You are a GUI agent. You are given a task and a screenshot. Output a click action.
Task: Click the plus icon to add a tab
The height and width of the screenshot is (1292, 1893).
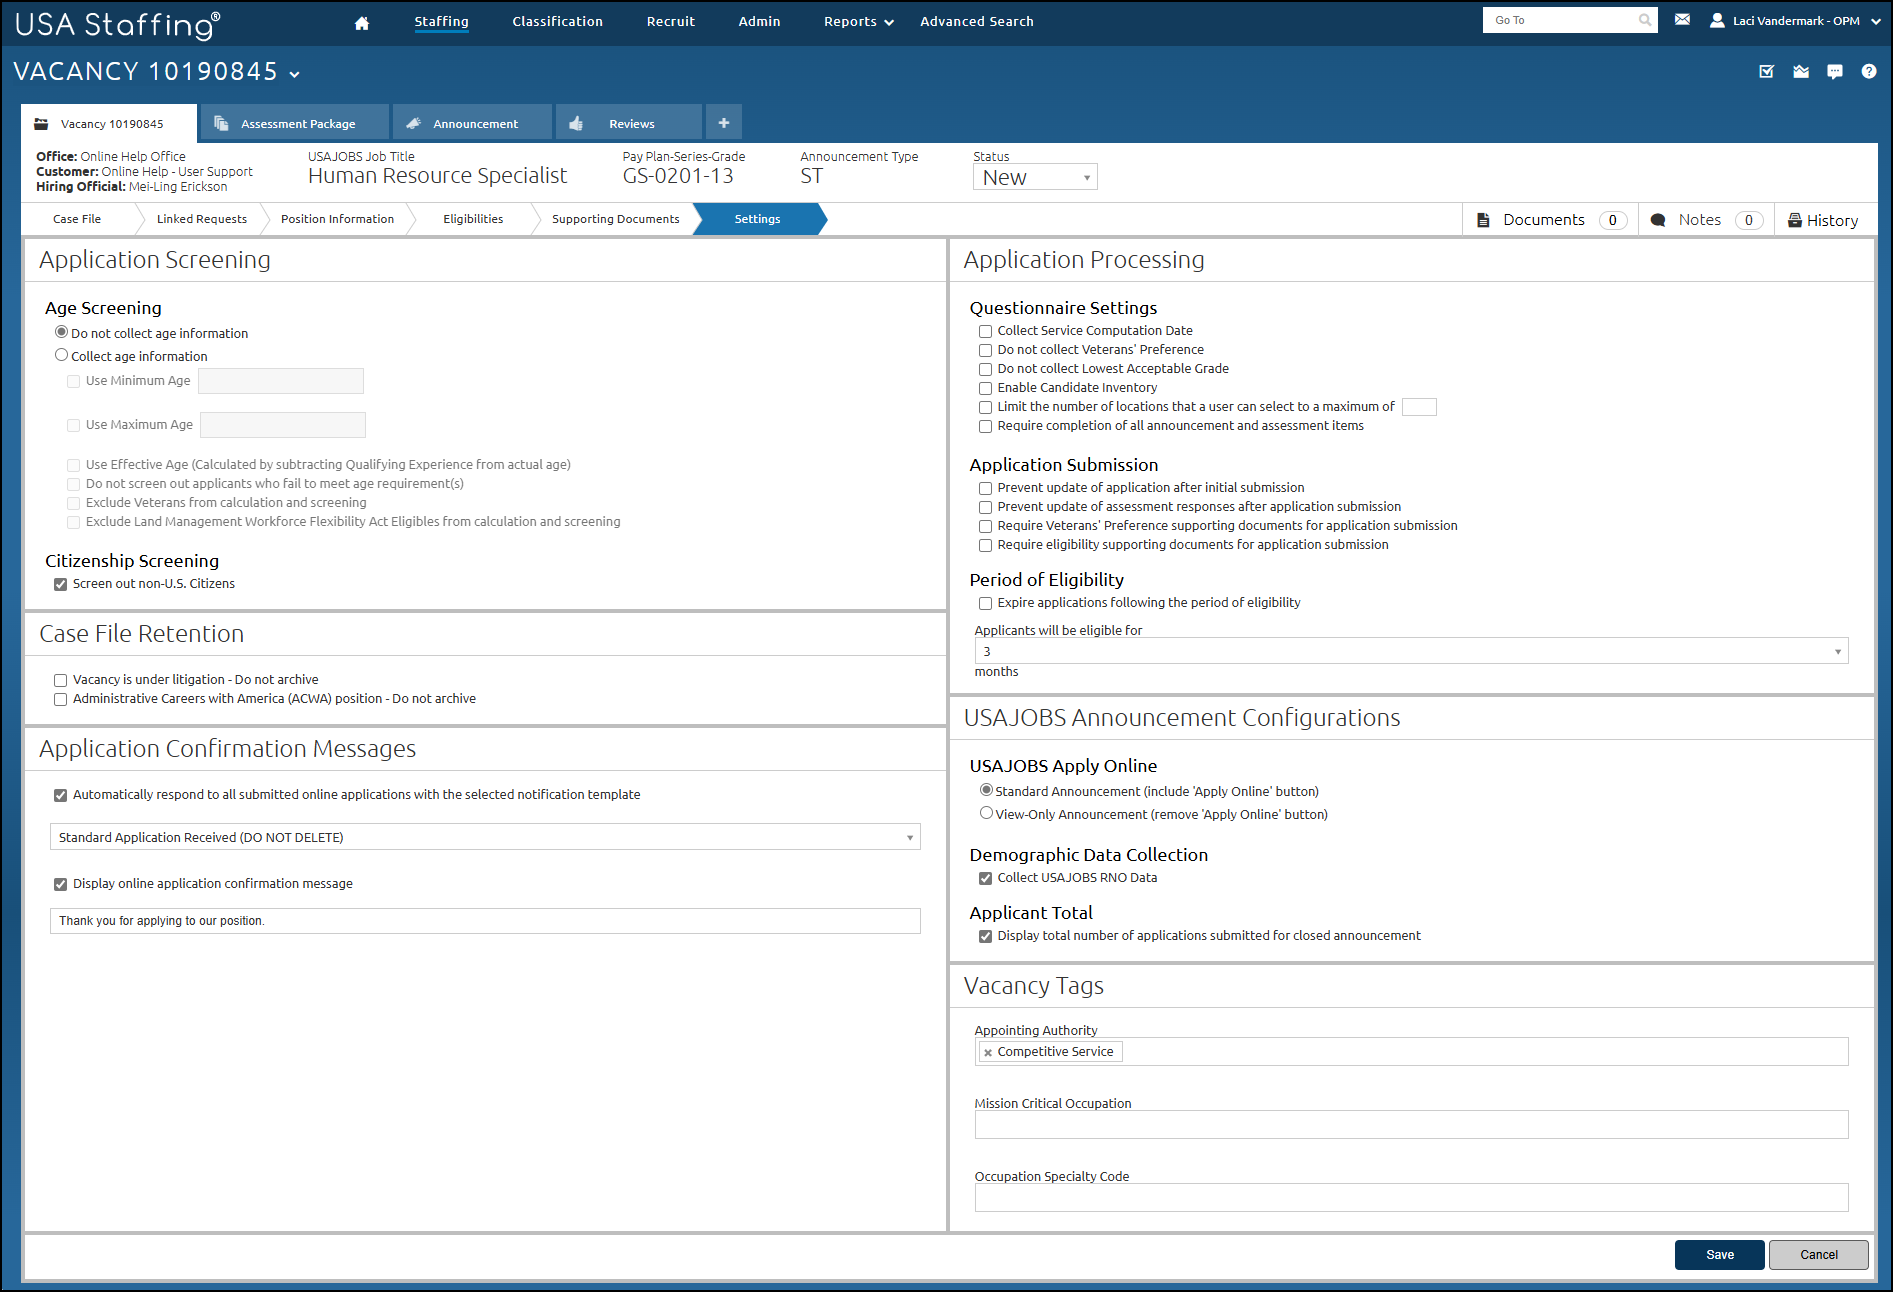point(723,123)
